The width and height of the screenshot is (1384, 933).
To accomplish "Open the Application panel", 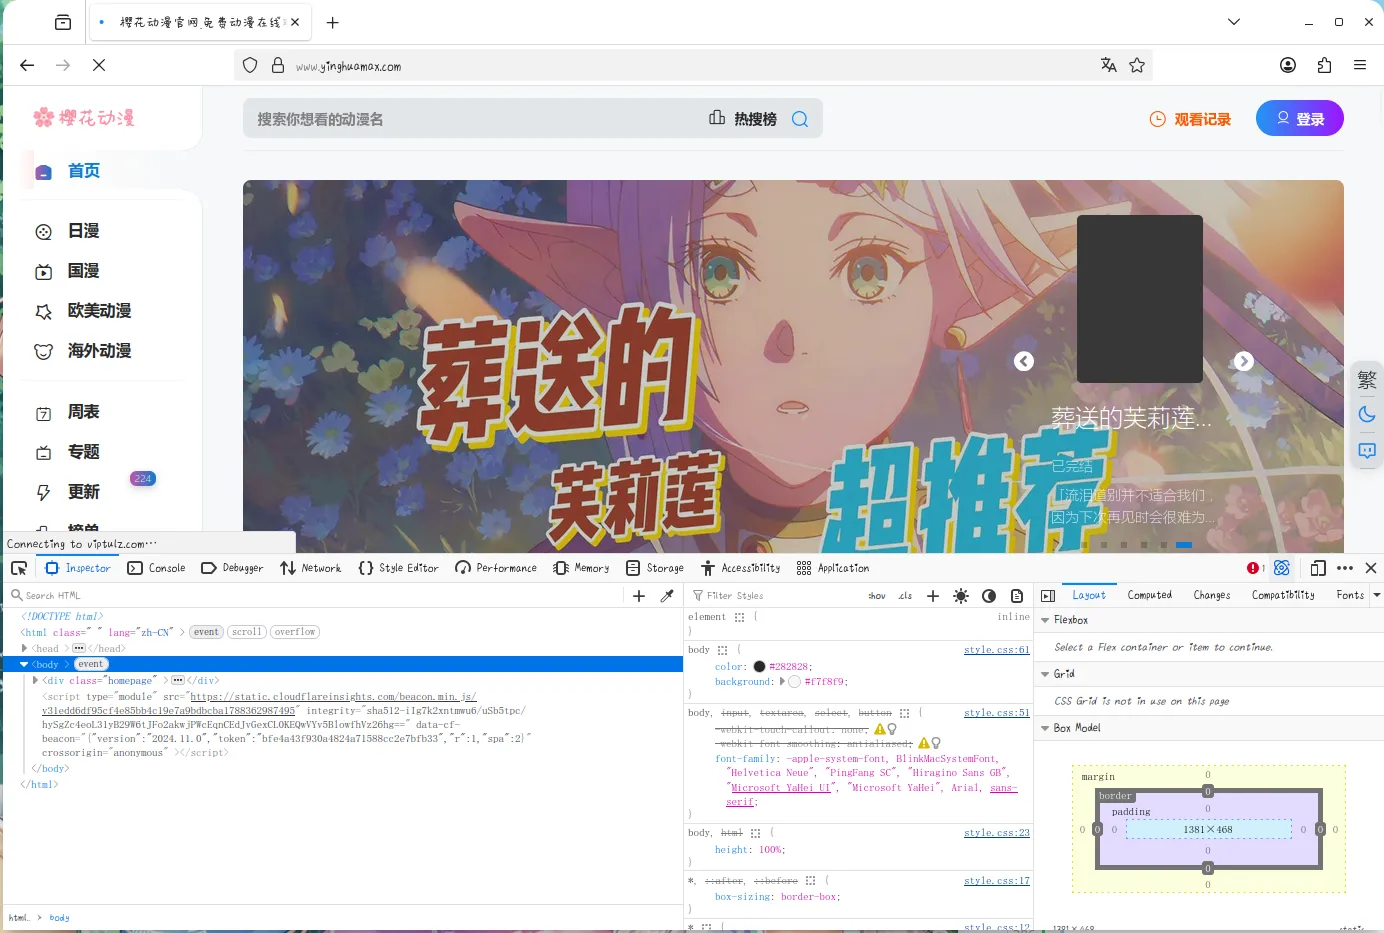I will tap(833, 568).
